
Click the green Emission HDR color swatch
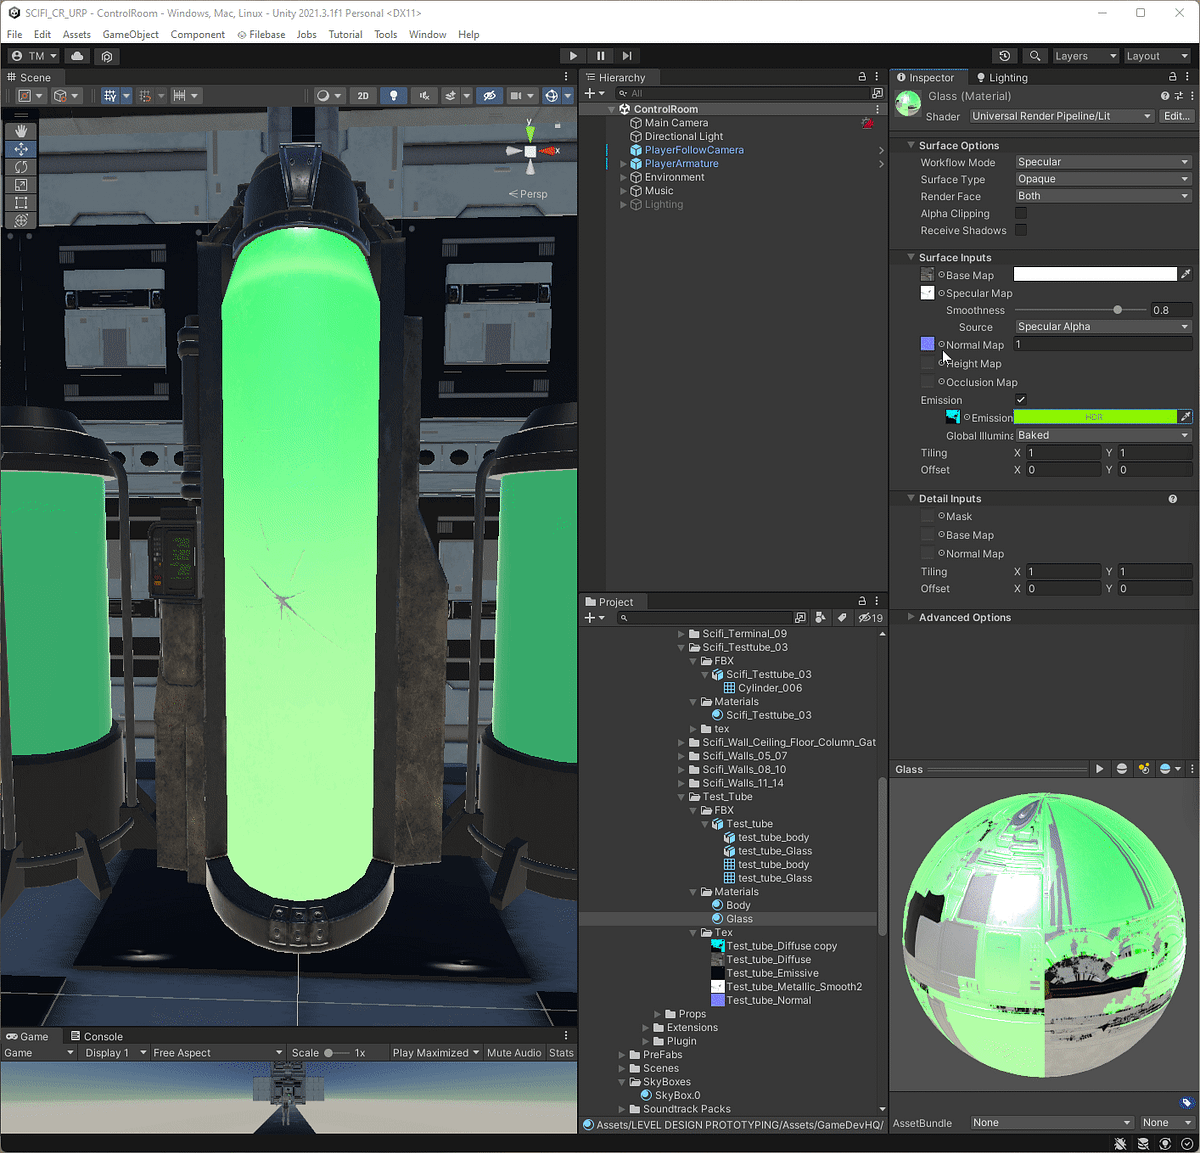click(x=1095, y=417)
